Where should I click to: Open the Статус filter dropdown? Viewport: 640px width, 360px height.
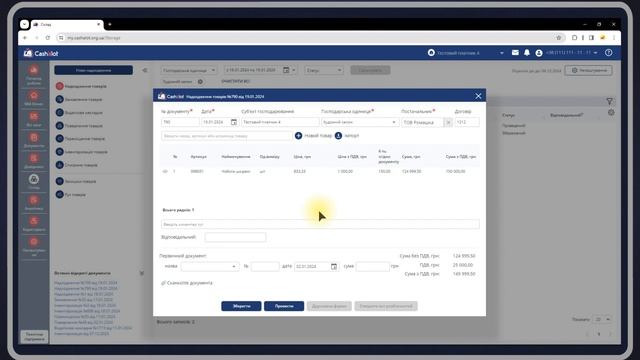324,70
